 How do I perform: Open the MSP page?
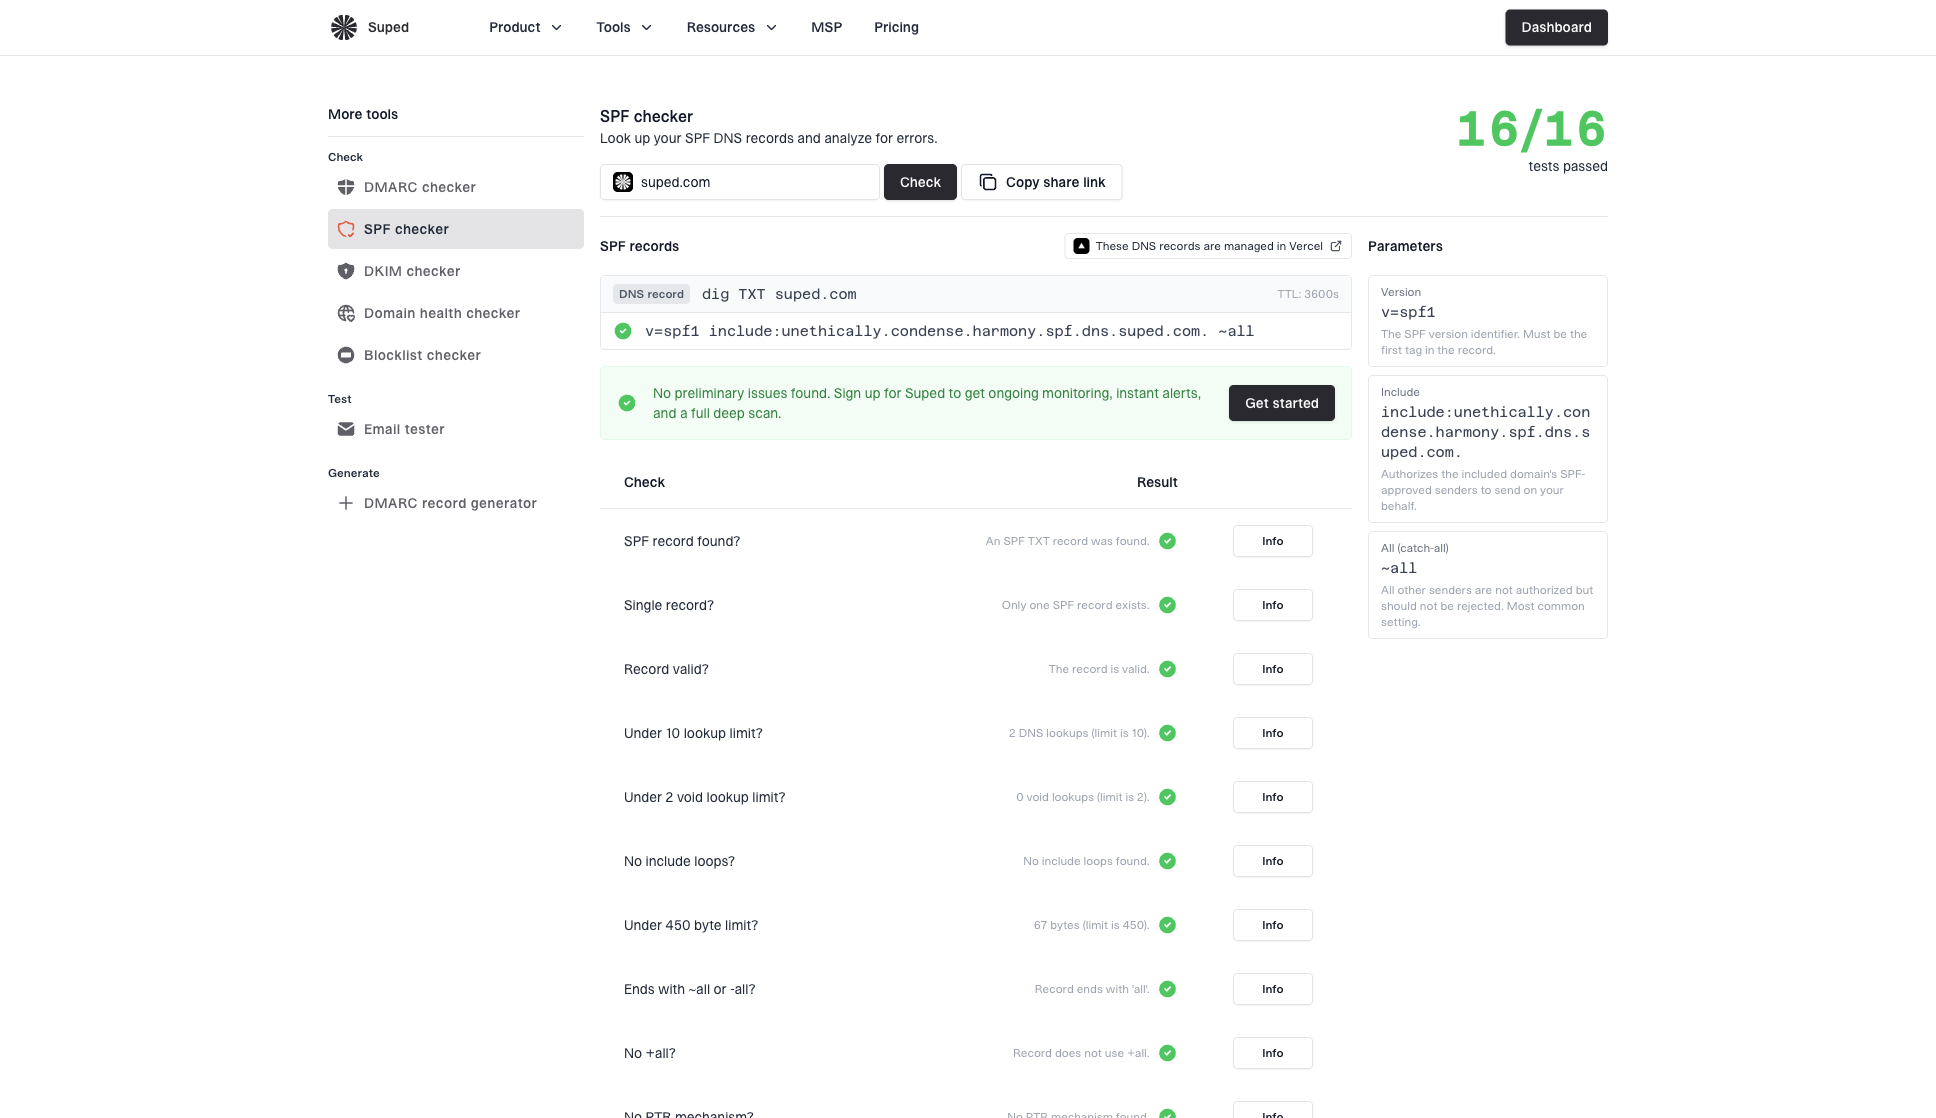coord(826,27)
